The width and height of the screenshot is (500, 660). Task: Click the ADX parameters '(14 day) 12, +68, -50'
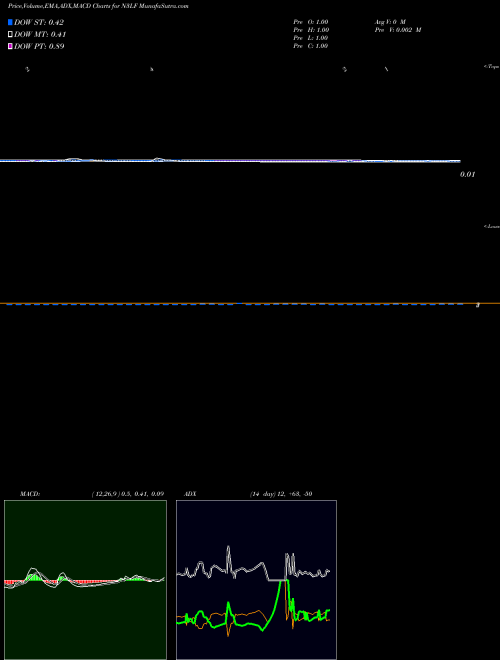281,494
